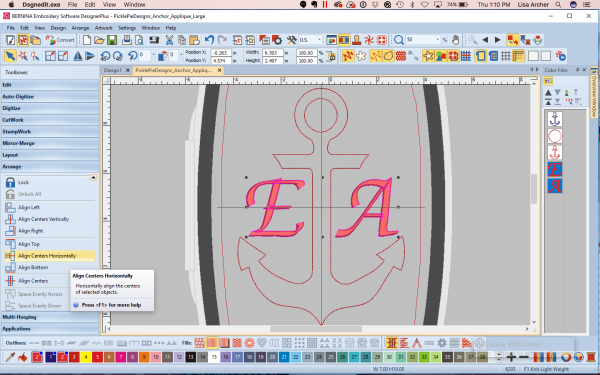Expand the Mirror-Merge toolbox
Image resolution: width=600 pixels, height=375 pixels.
[x=50, y=143]
